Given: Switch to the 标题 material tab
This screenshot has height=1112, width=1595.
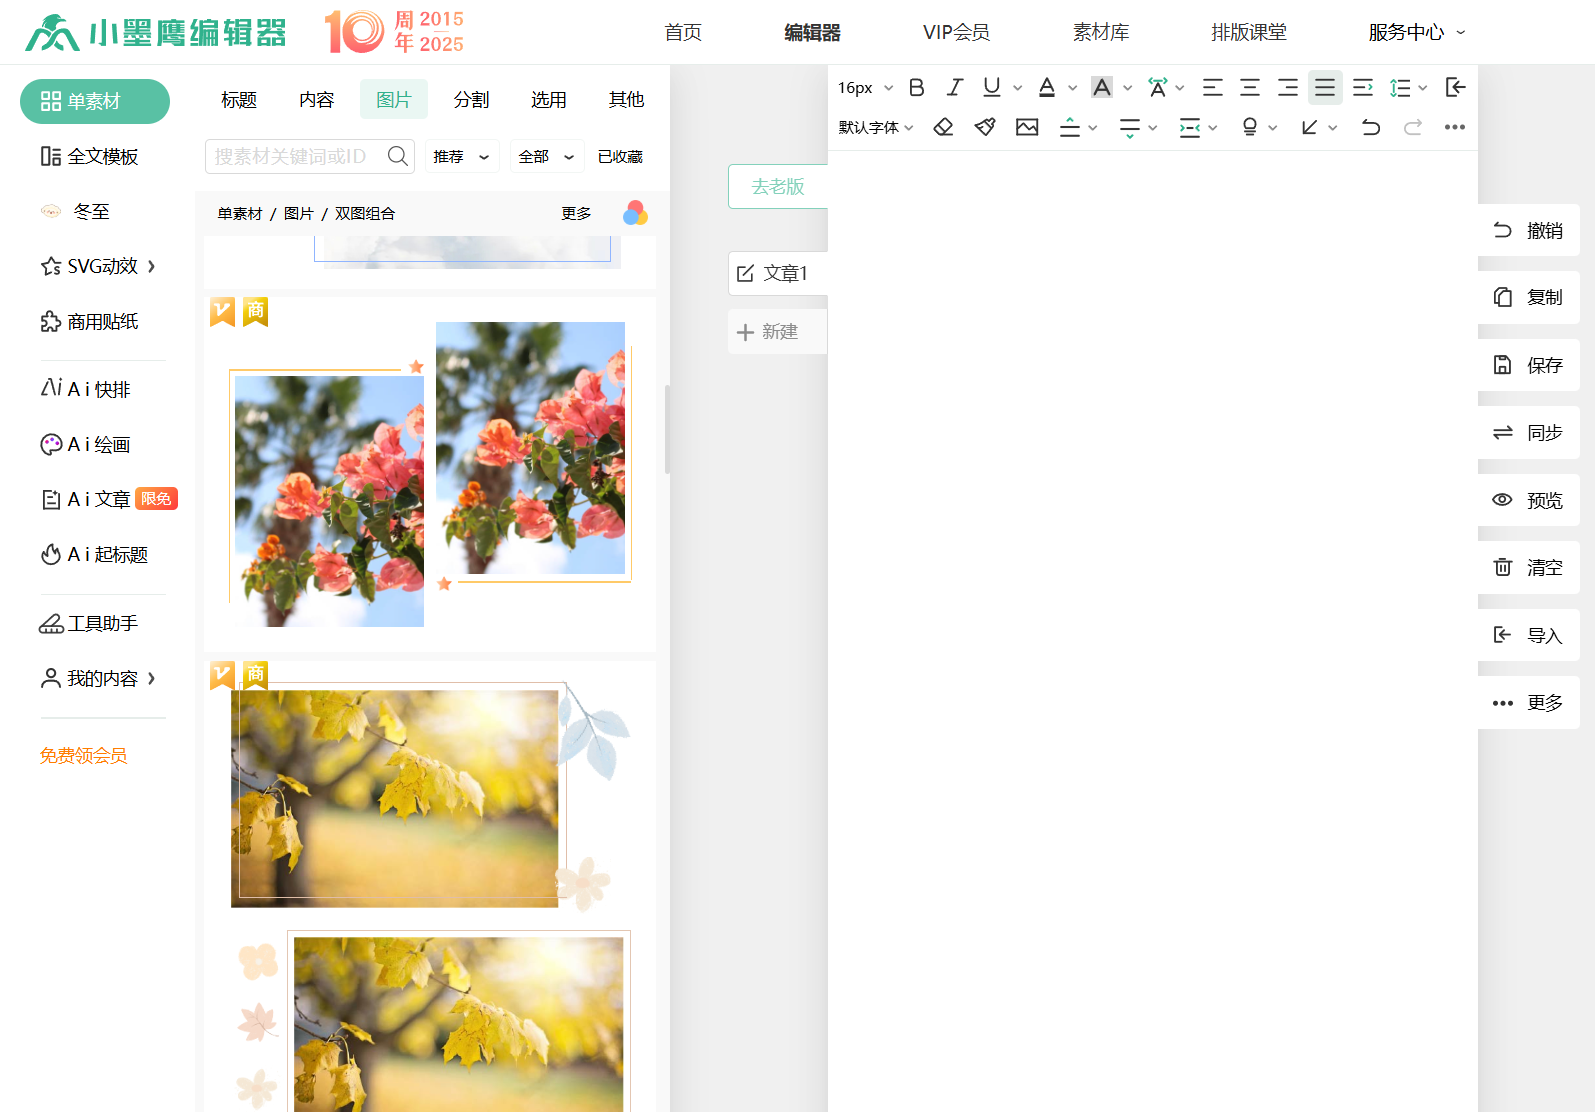Looking at the screenshot, I should (239, 100).
